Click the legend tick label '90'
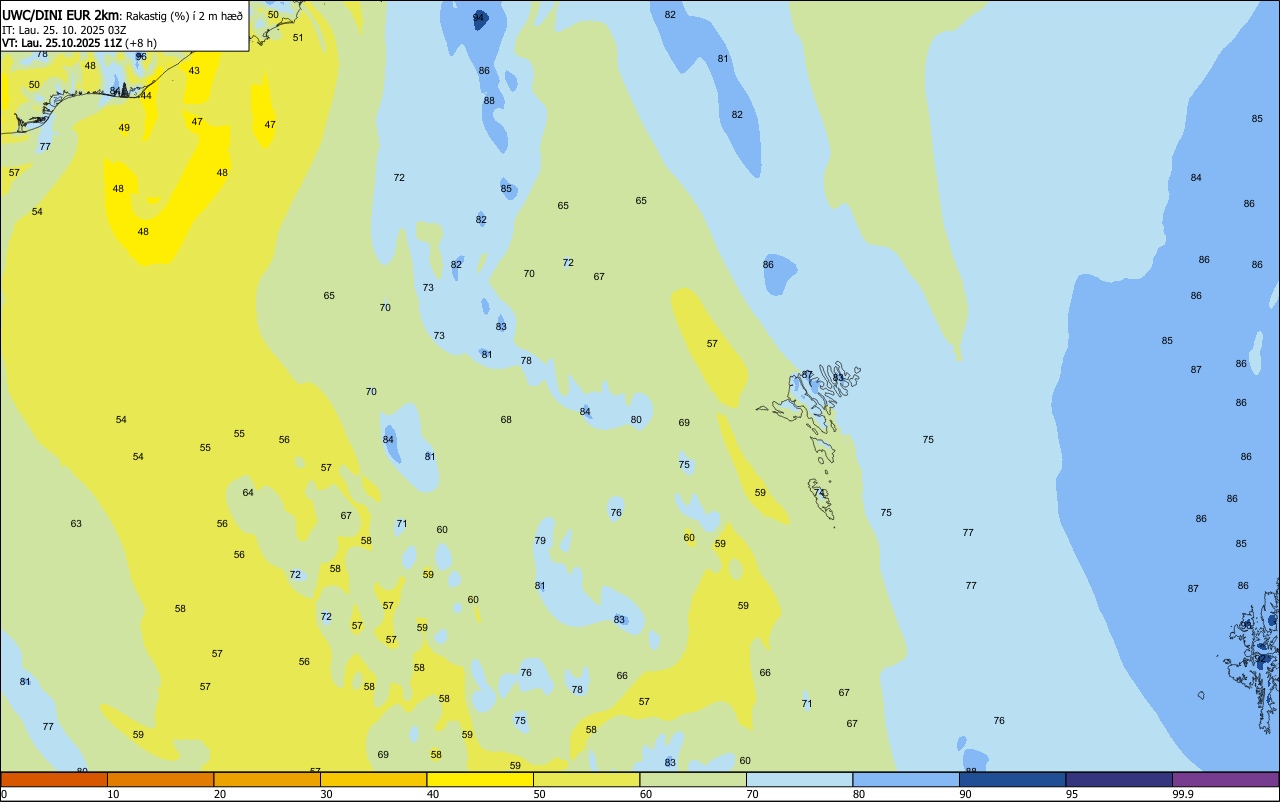This screenshot has height=802, width=1280. click(x=965, y=794)
